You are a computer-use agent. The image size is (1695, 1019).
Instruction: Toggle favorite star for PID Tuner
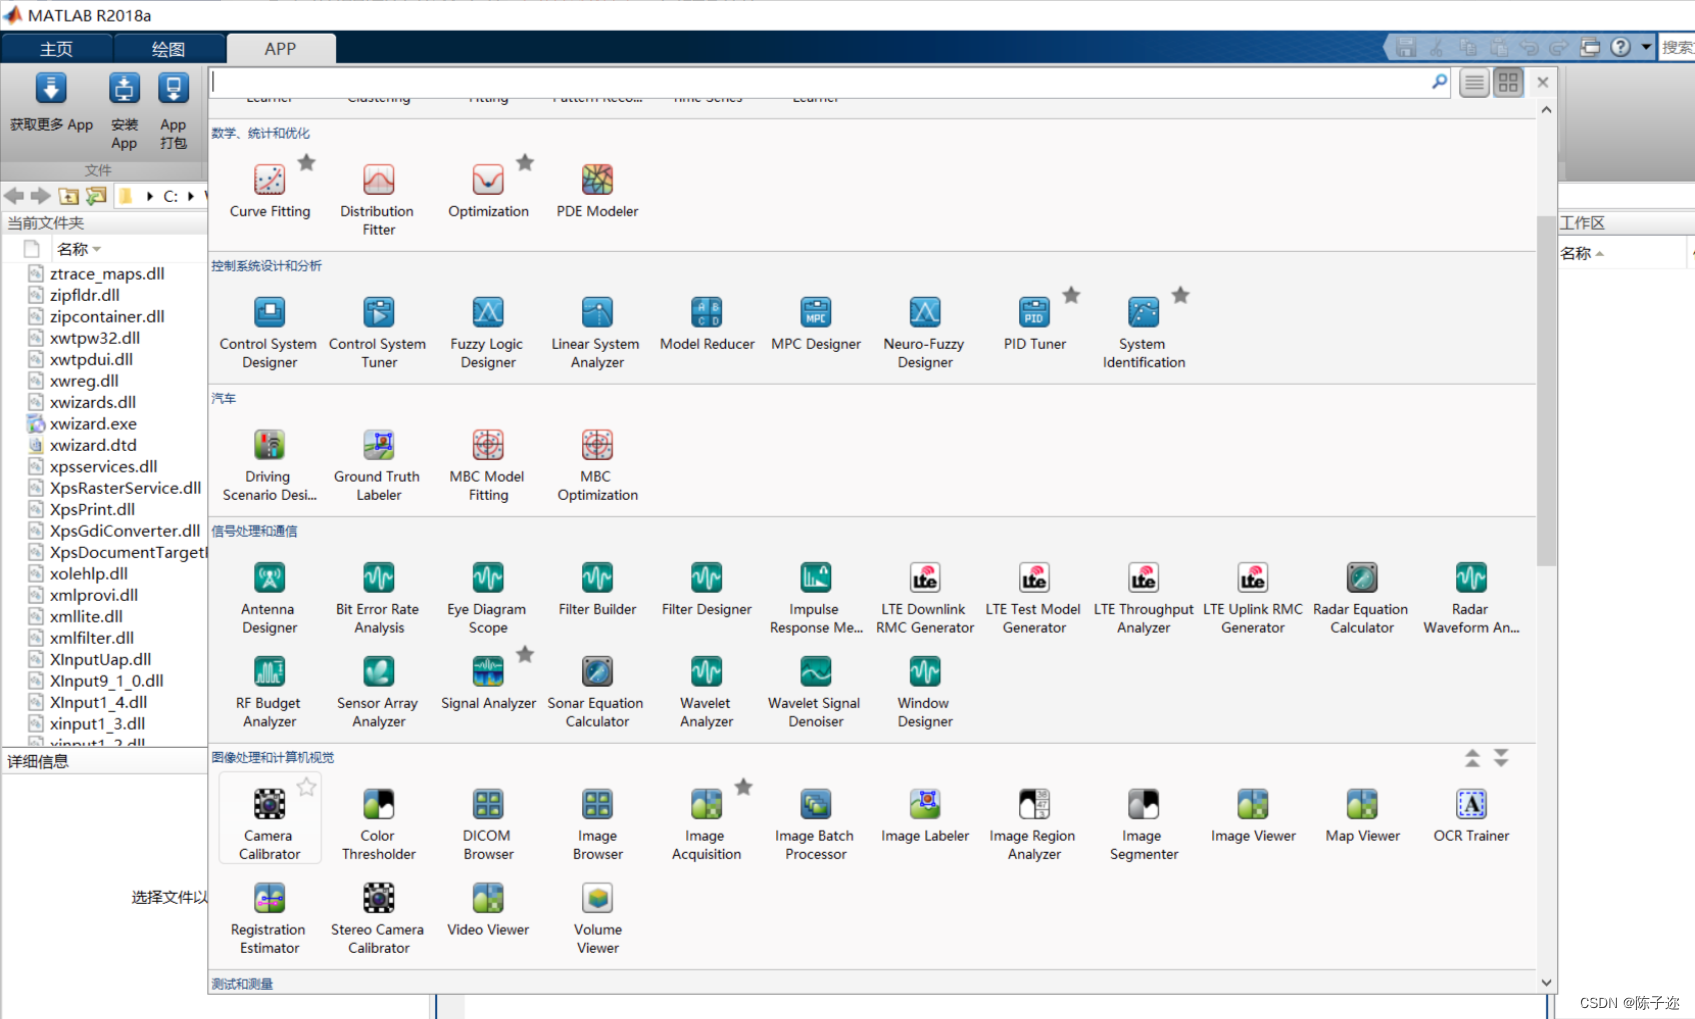tap(1071, 295)
